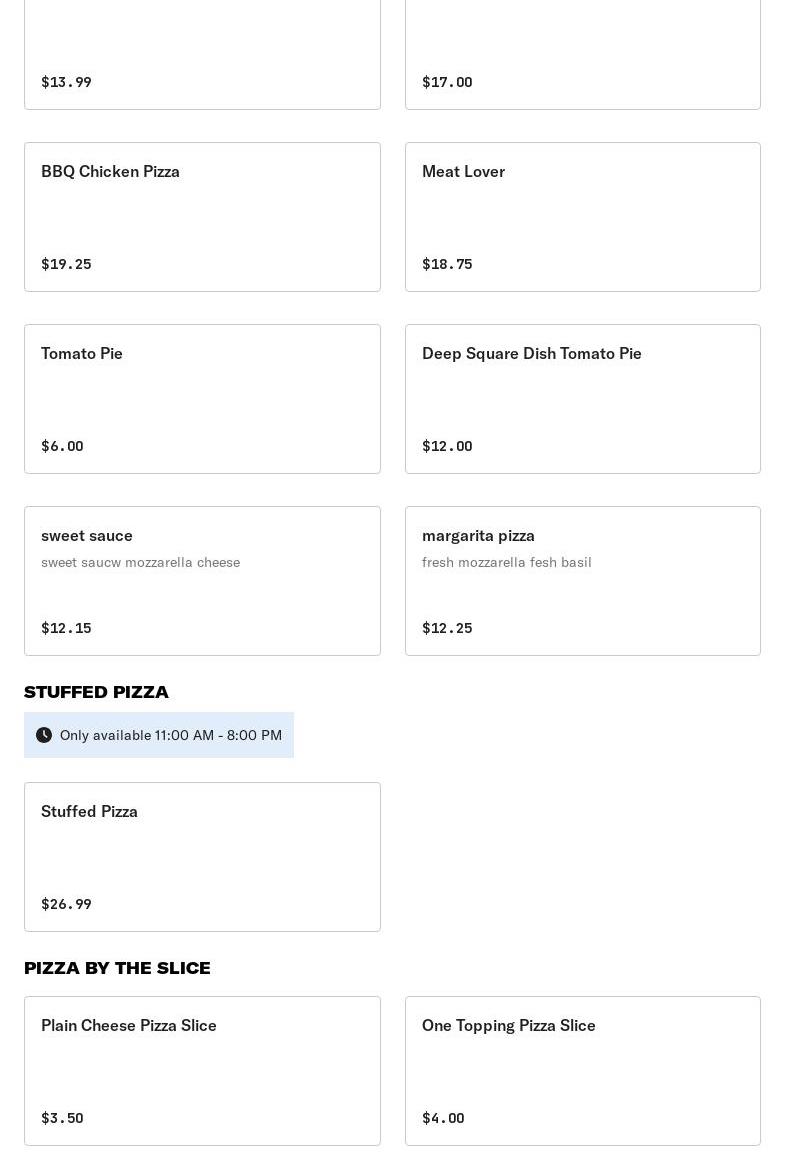Click the availability hours notice banner
Image resolution: width=785 pixels, height=1170 pixels.
(x=159, y=735)
